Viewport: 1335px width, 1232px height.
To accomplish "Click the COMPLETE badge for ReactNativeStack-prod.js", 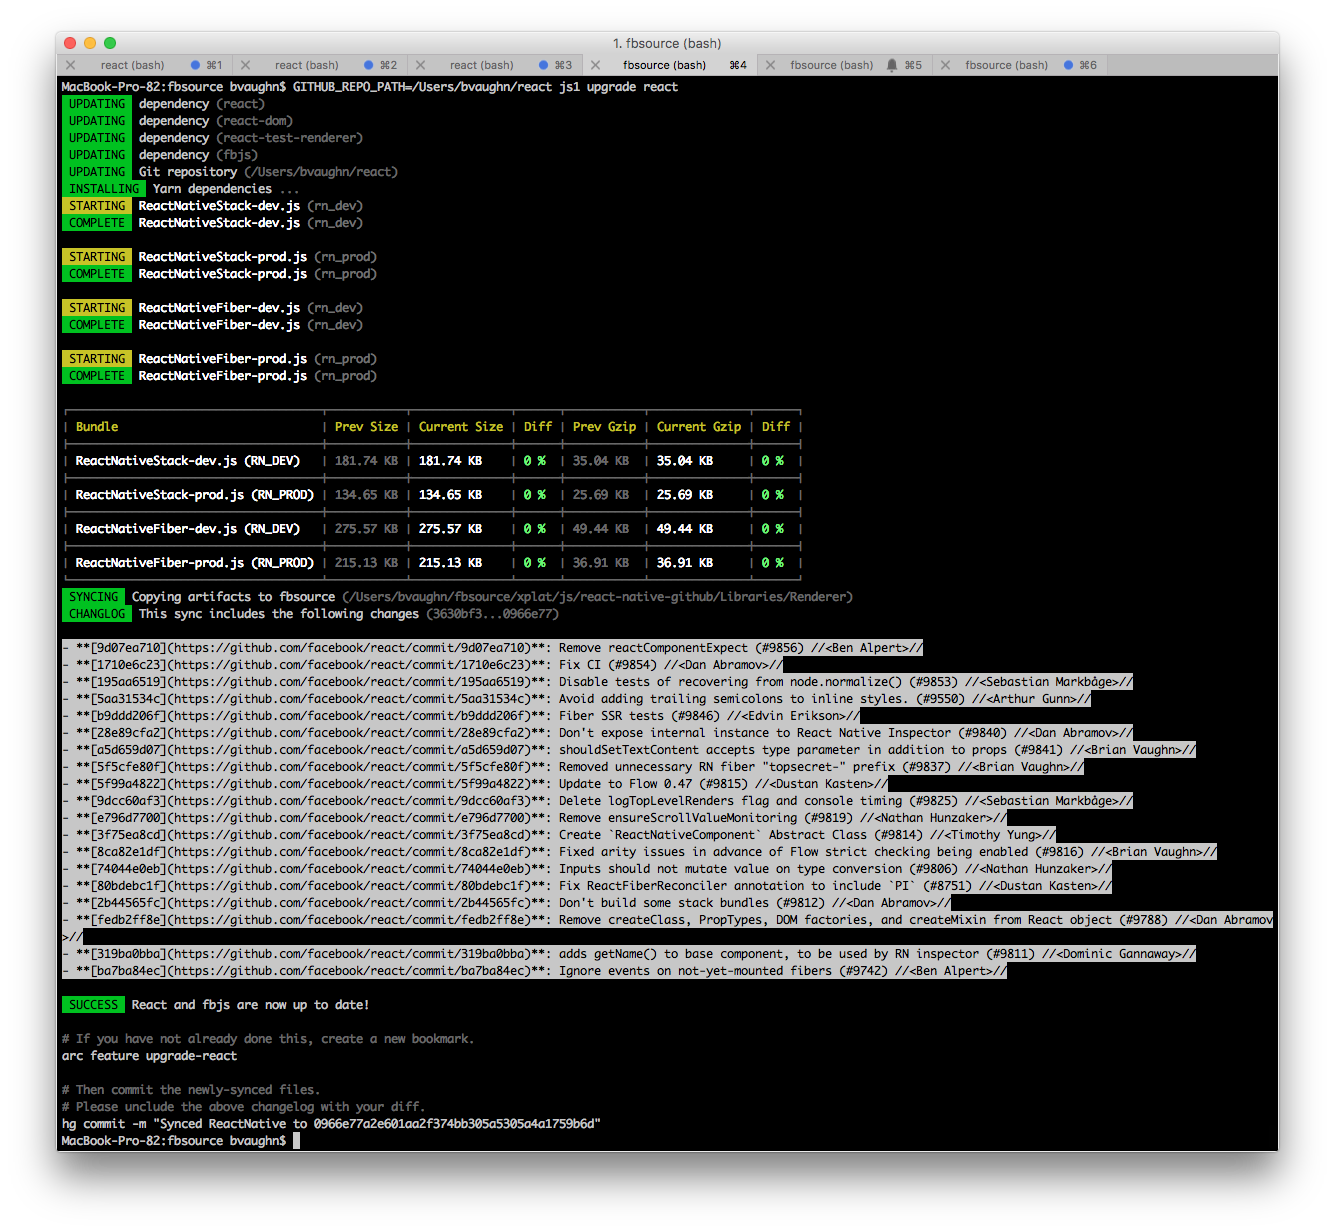I will pyautogui.click(x=97, y=274).
